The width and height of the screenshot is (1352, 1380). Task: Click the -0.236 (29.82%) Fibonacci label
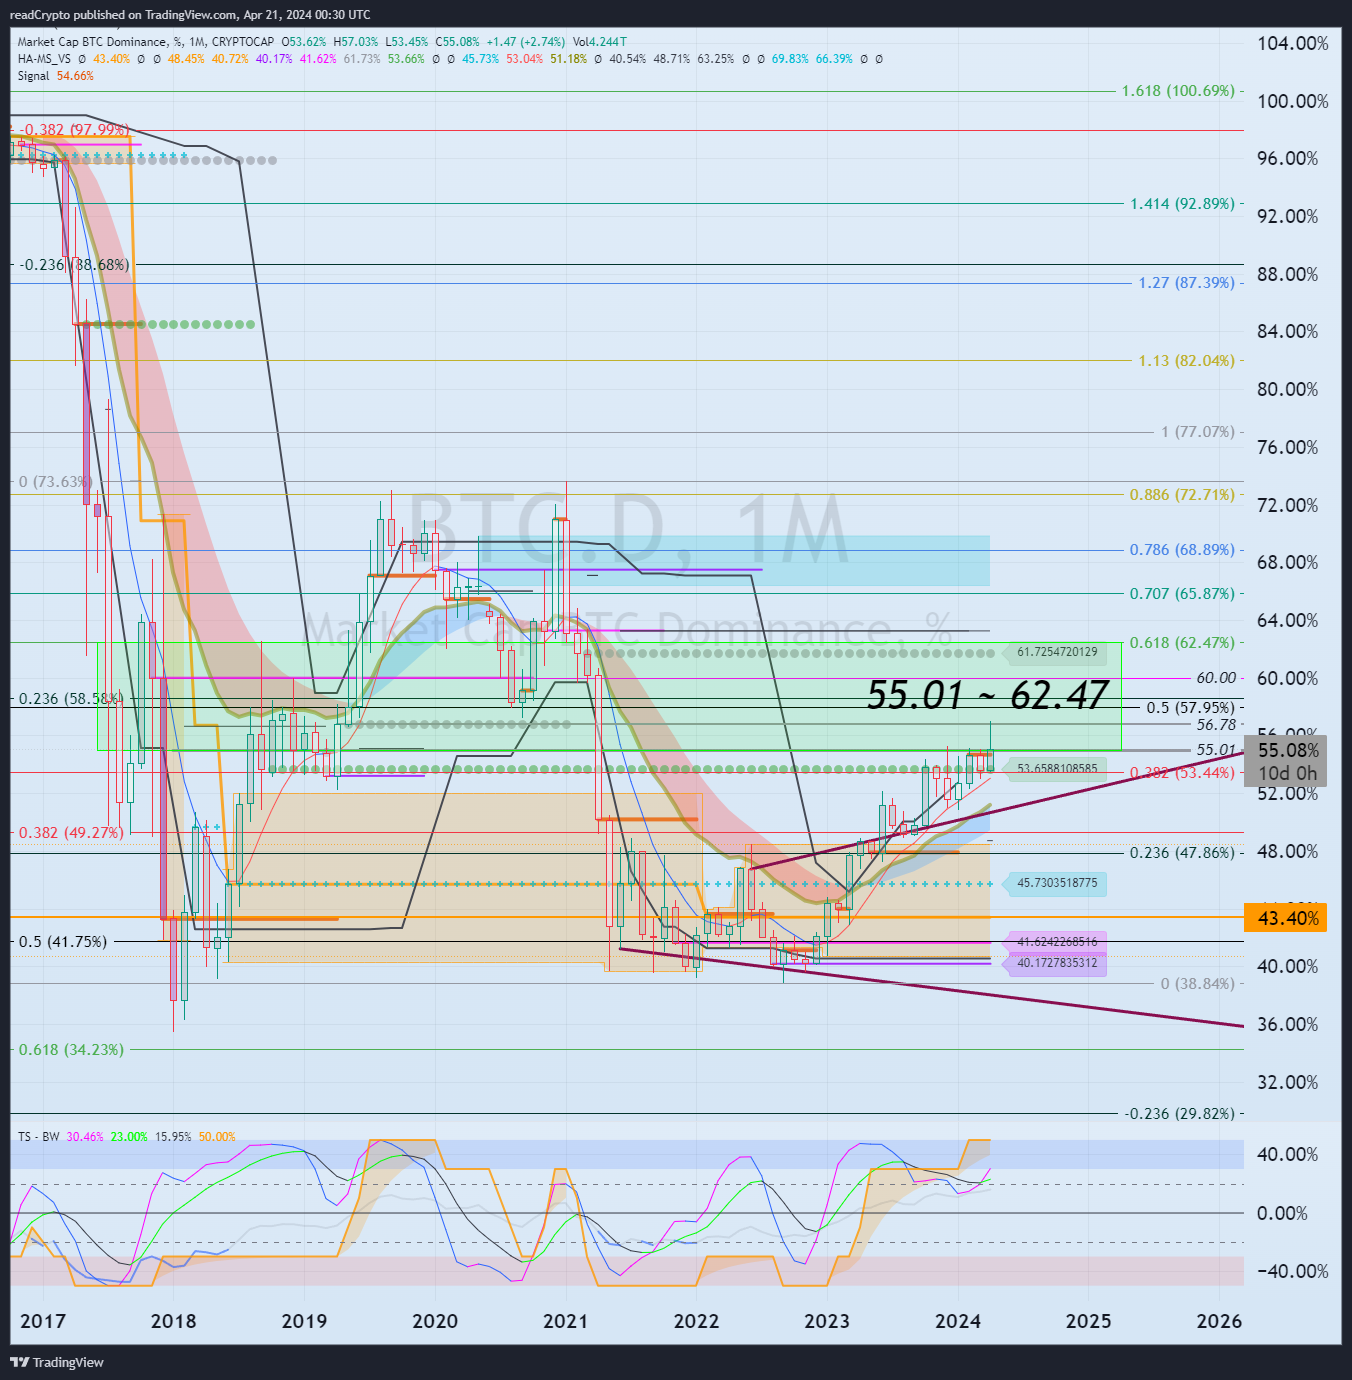pyautogui.click(x=1179, y=1114)
